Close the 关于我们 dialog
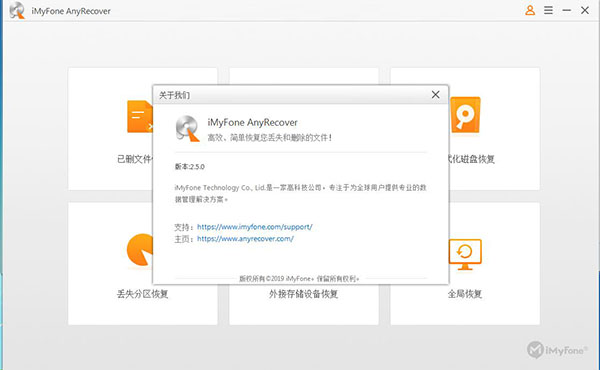 435,95
